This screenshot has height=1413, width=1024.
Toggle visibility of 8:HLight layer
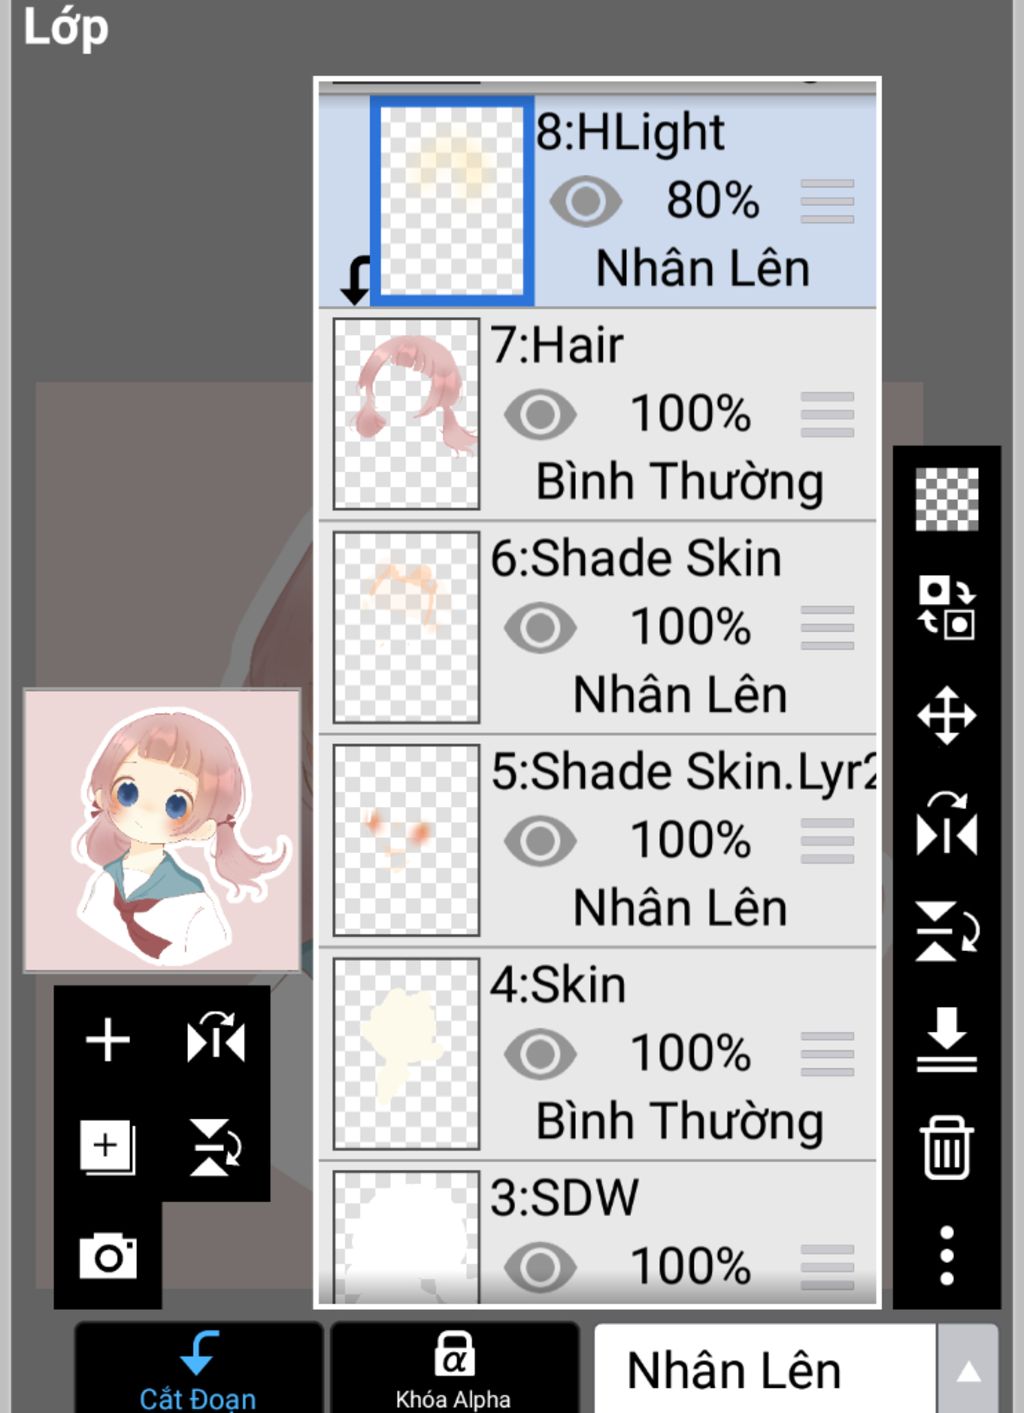pos(585,201)
